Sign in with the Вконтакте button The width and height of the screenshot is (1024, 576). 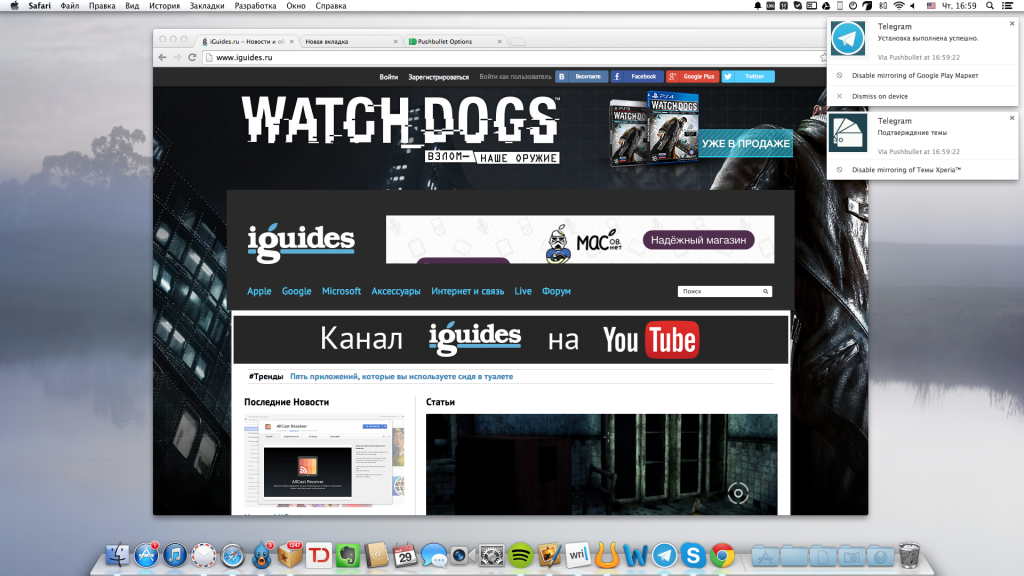tap(581, 76)
